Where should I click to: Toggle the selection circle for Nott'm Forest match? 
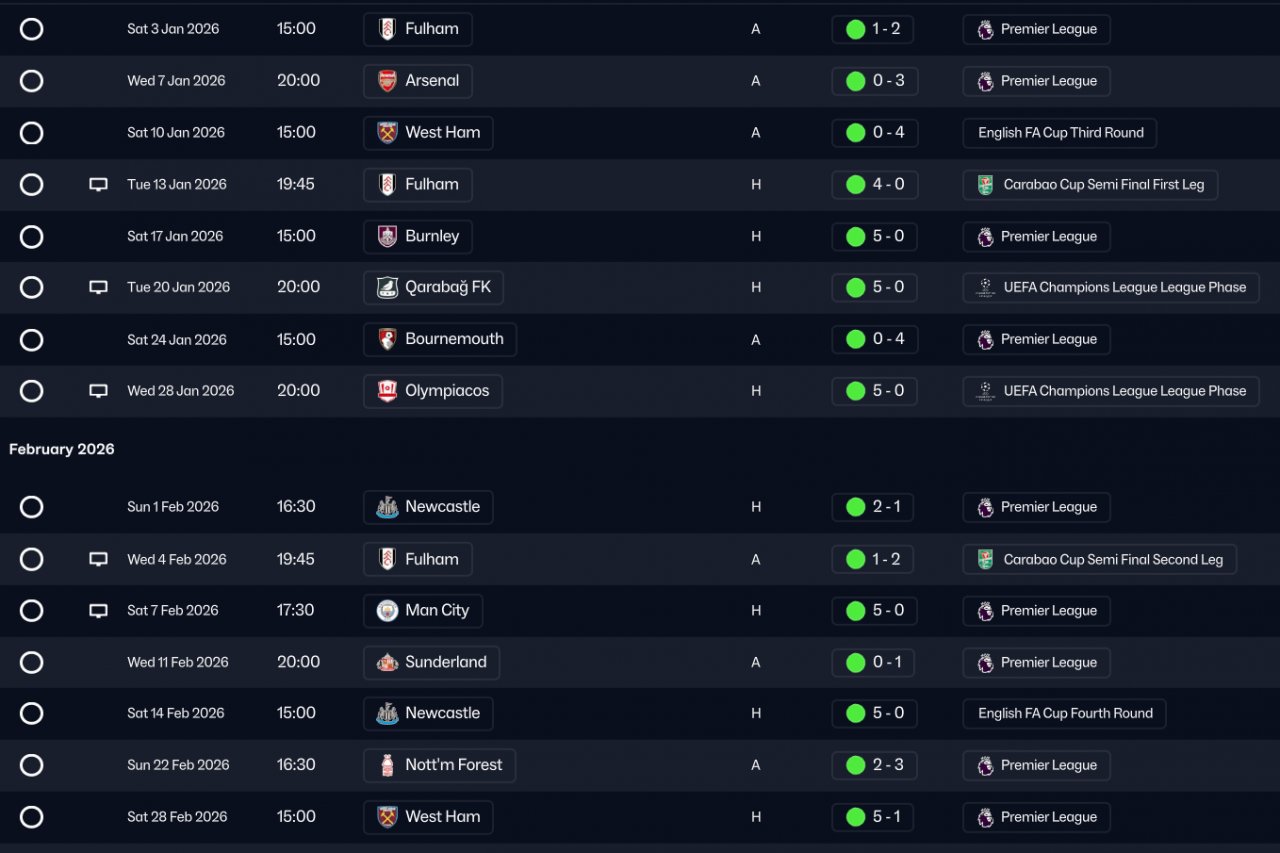point(32,766)
